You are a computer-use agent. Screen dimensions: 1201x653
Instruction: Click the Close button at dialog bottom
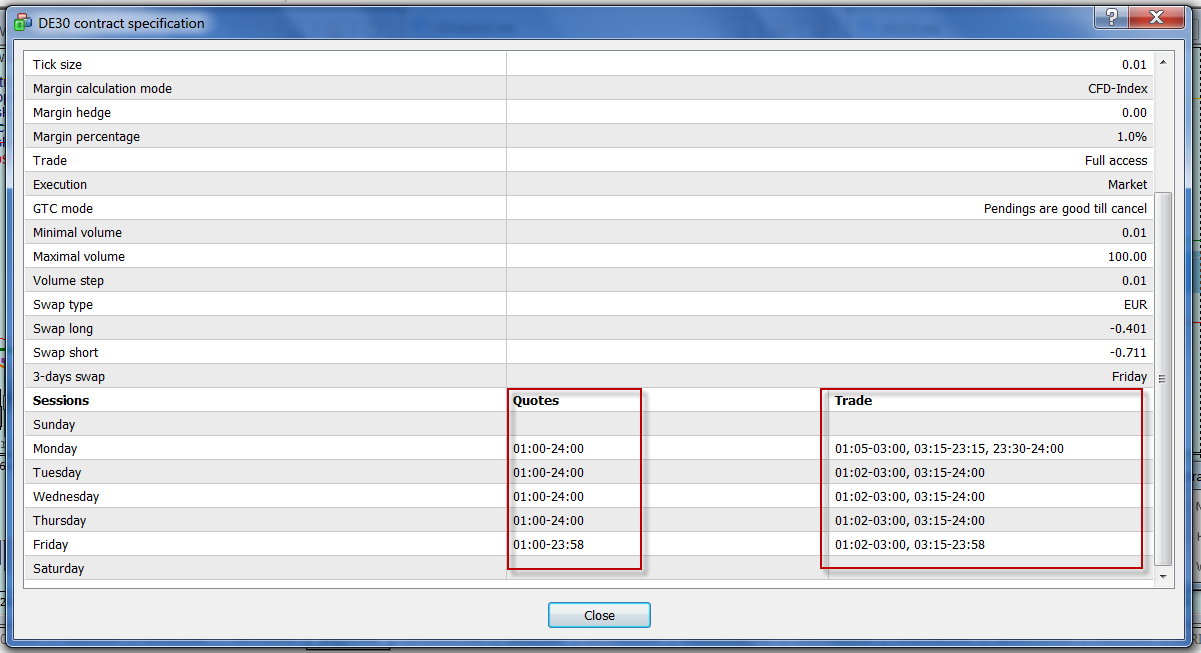pyautogui.click(x=599, y=615)
